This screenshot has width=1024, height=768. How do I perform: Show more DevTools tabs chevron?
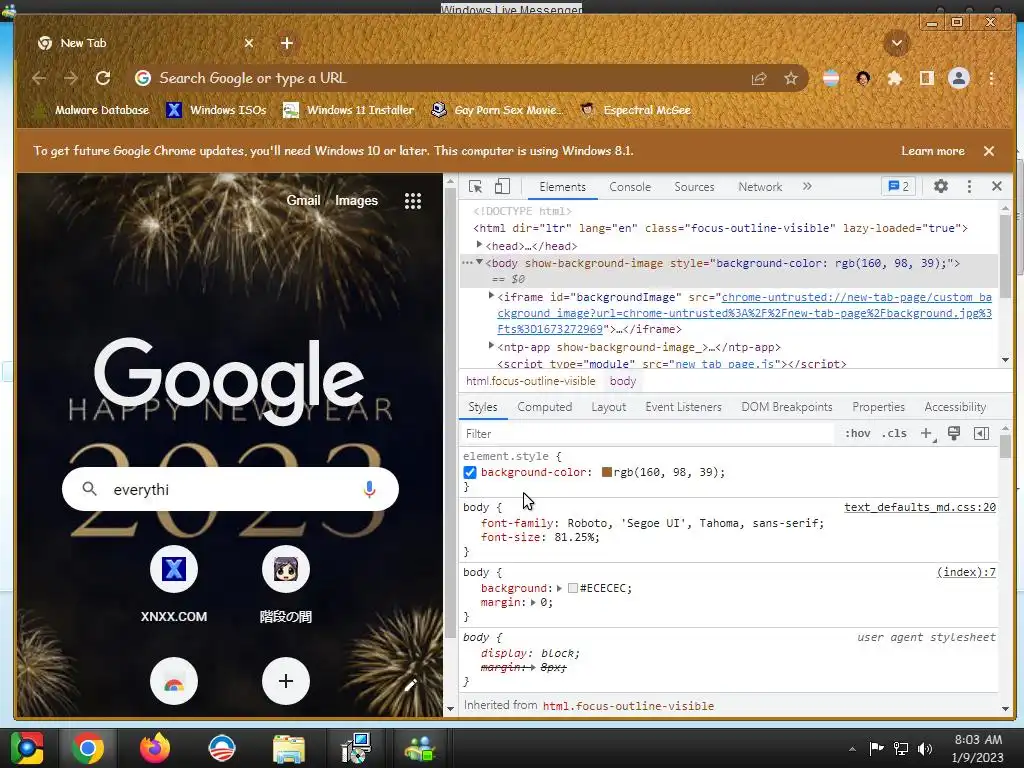click(x=807, y=186)
